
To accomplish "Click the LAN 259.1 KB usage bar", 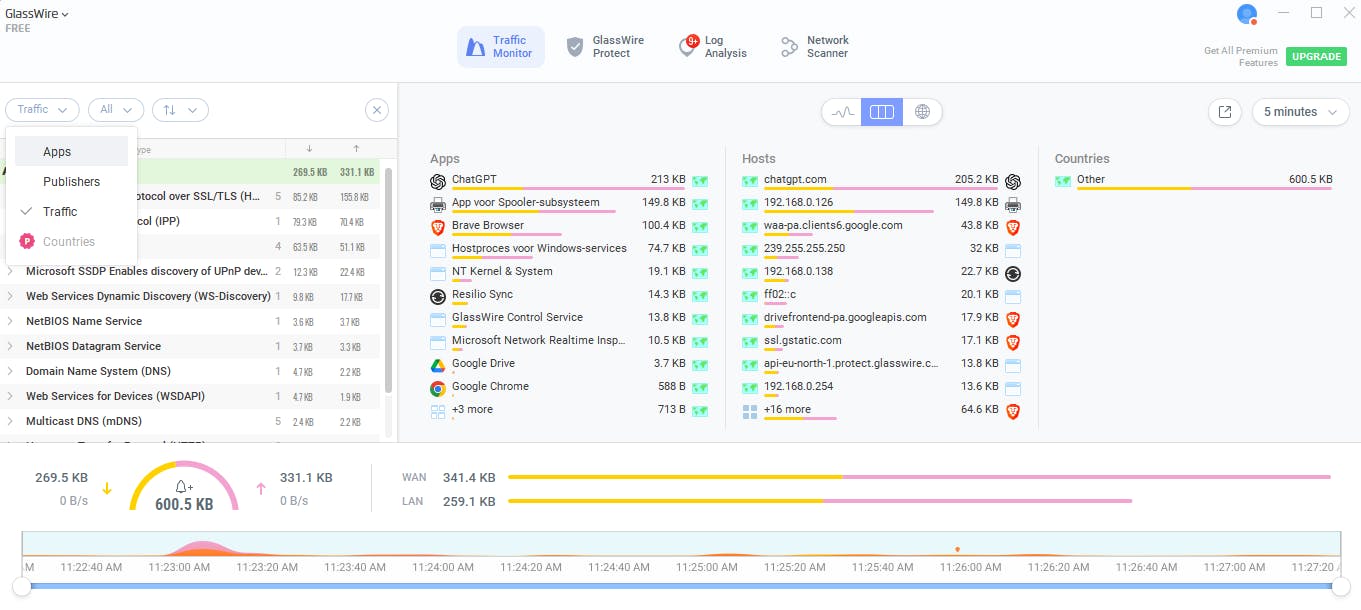I will click(x=820, y=501).
